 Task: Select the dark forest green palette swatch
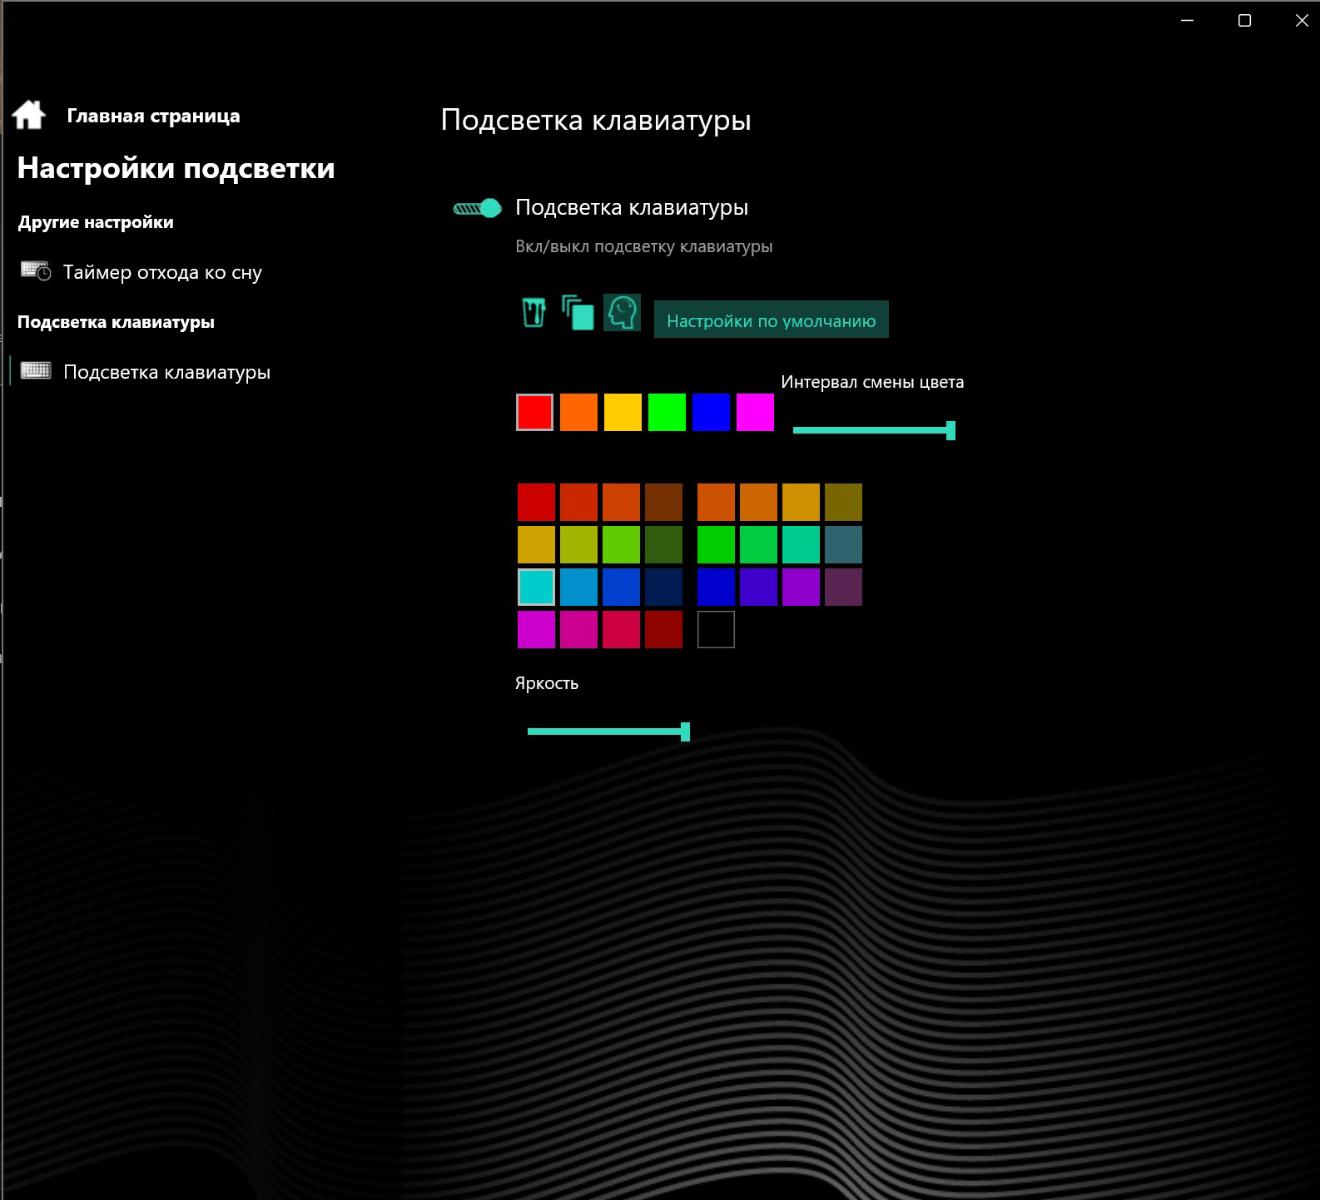664,545
